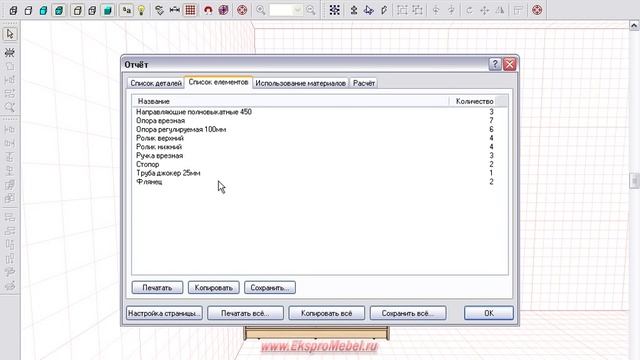Click the rightmost life-ring help icon
Screen dimensions: 640x360
tap(537, 10)
